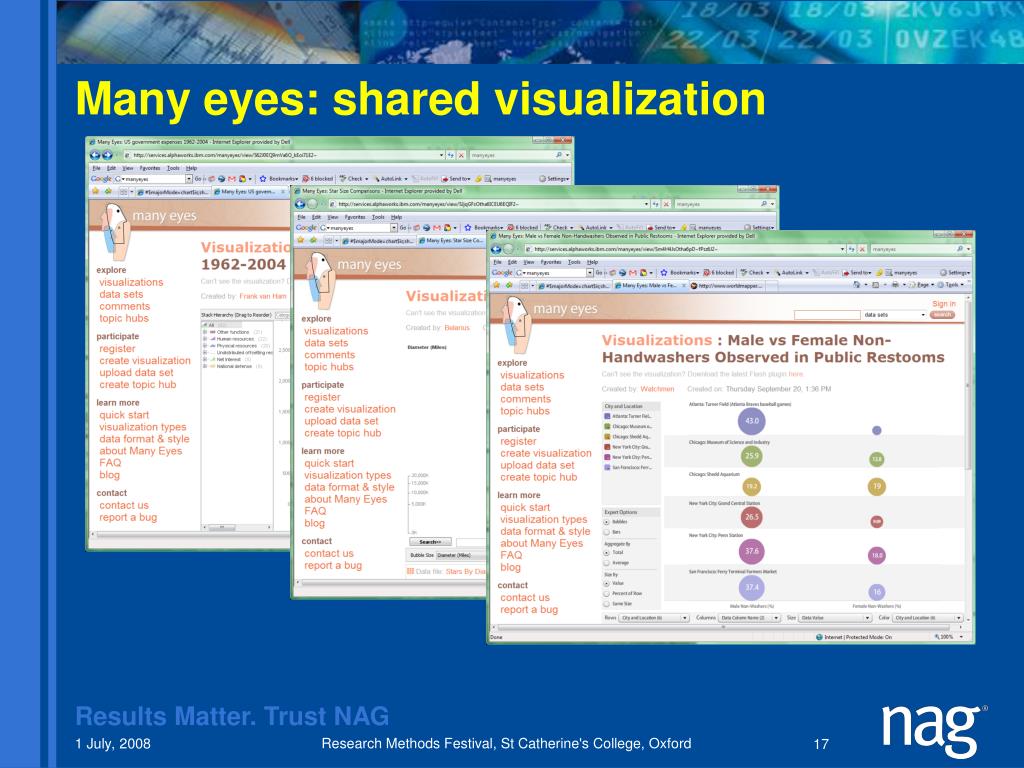Screen dimensions: 1024x768
Task: Open Tools menu in Star Size Comparisons window
Action: pyautogui.click(x=377, y=217)
